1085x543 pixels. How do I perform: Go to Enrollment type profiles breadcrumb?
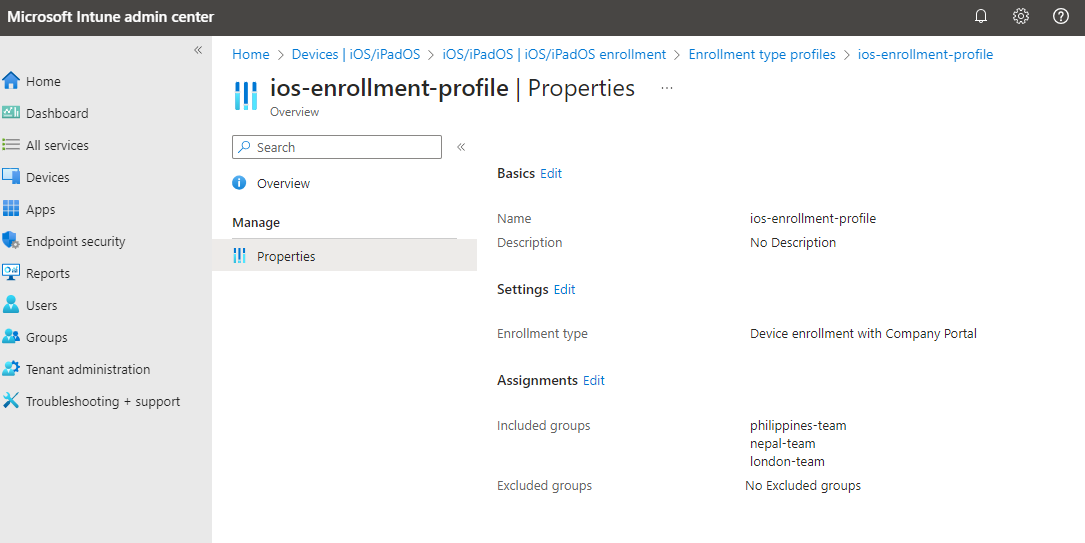[x=762, y=55]
